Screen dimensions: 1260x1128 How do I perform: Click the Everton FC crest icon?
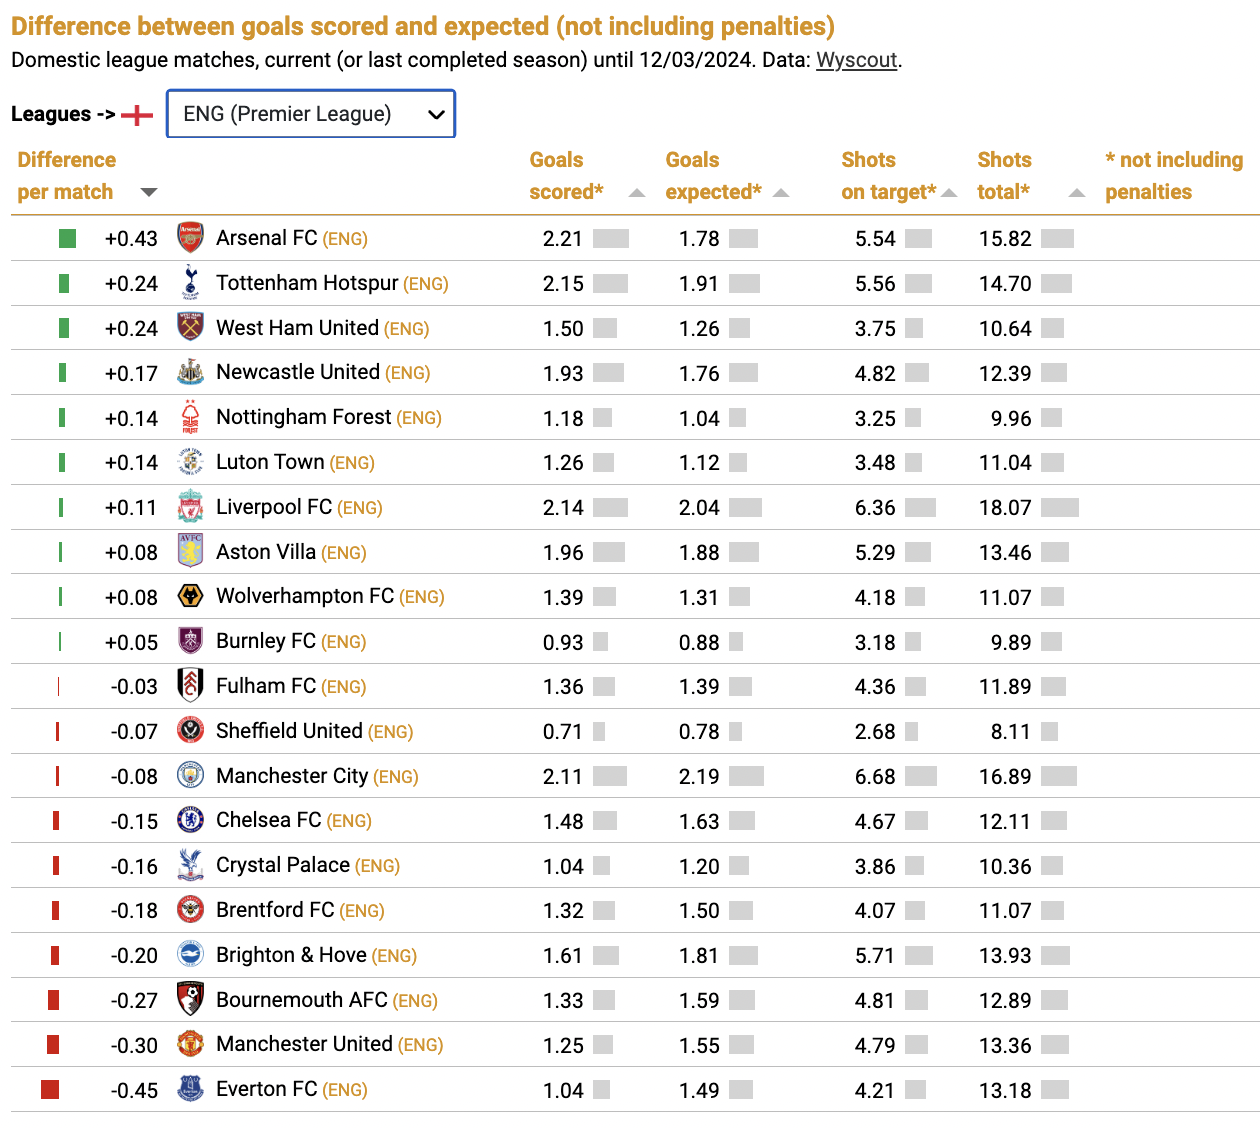pos(190,1089)
